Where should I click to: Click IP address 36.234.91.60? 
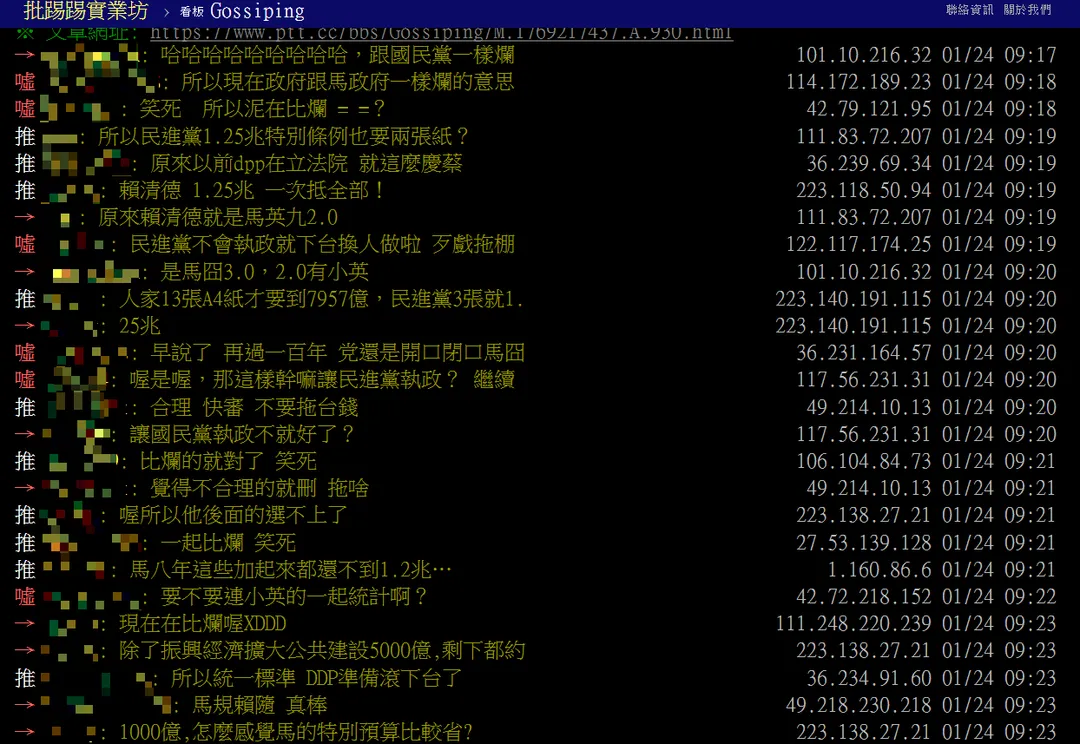[869, 679]
